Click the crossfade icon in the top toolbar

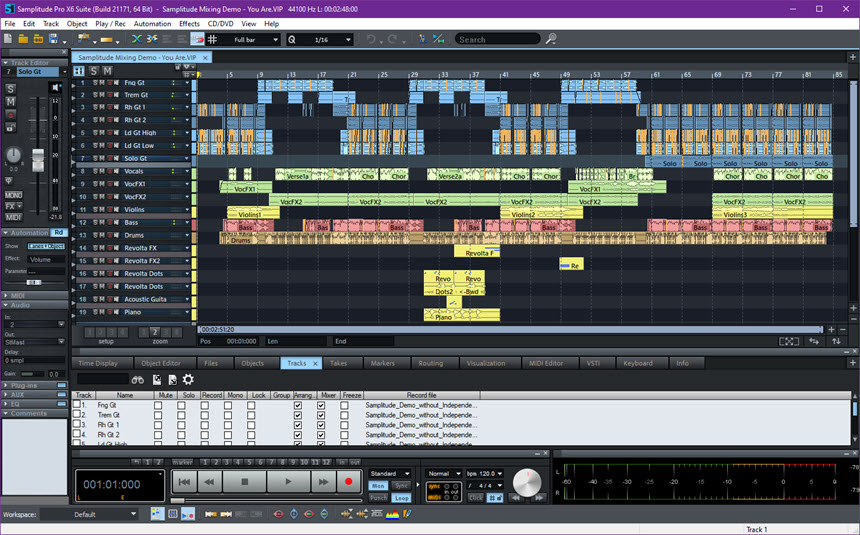(x=137, y=39)
